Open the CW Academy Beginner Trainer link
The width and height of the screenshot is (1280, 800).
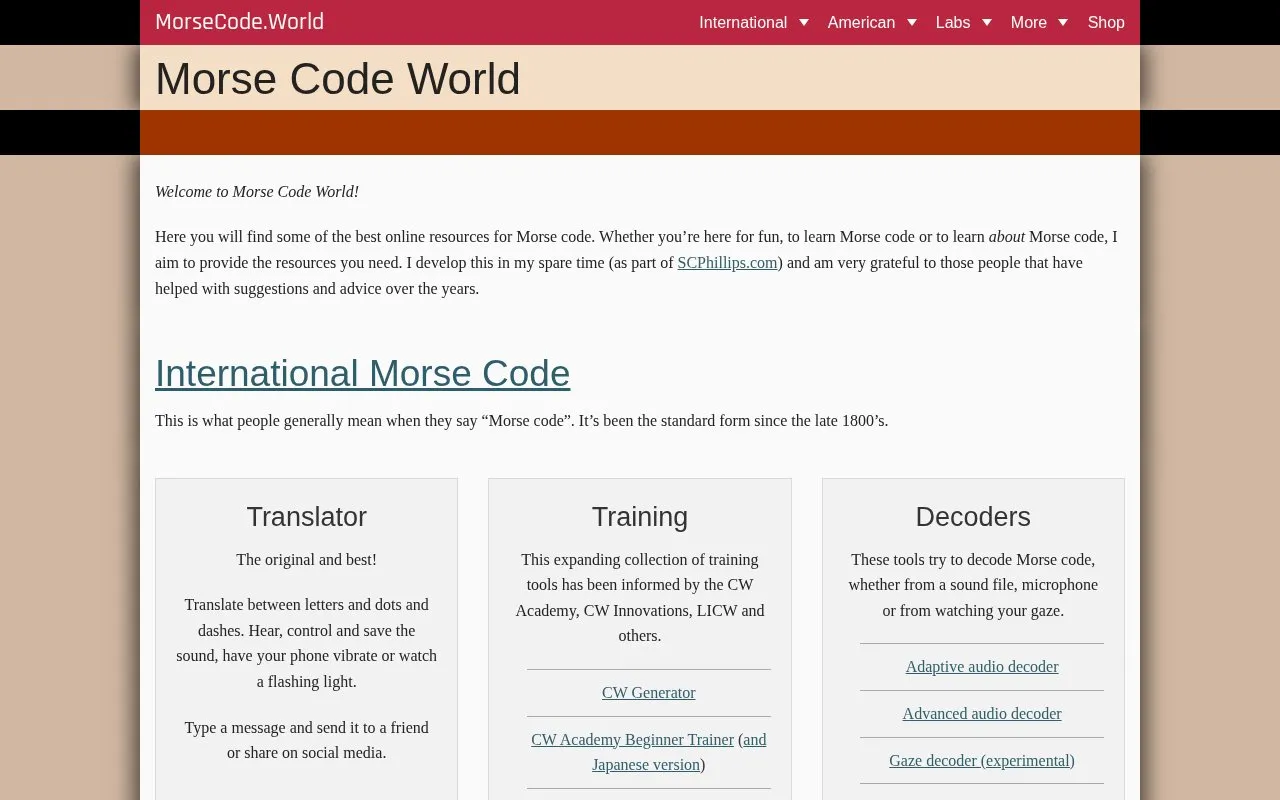click(632, 740)
